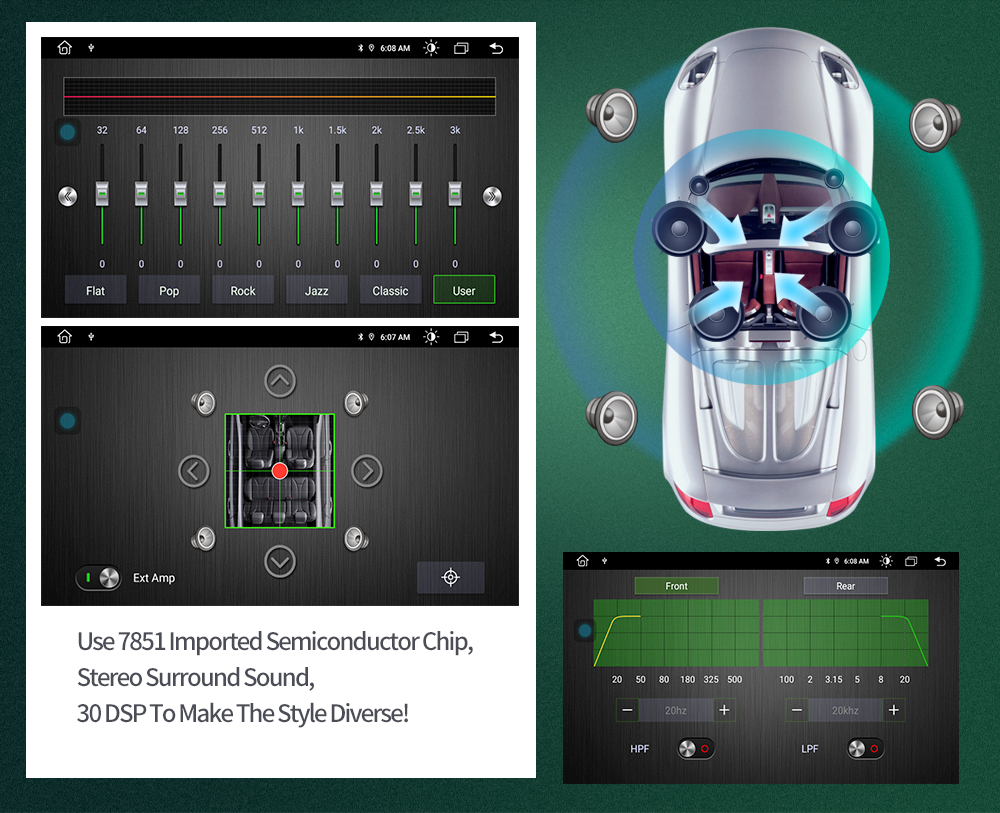The image size is (1000, 813).
Task: Click the 256 Hz equalizer slider
Action: (x=219, y=194)
